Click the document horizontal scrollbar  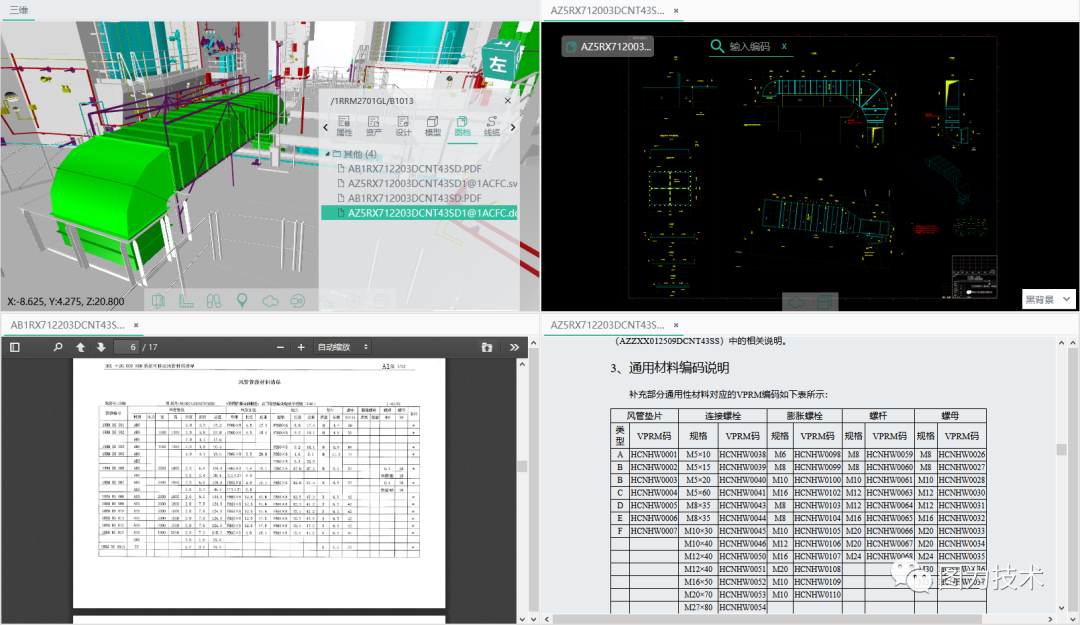(x=767, y=619)
